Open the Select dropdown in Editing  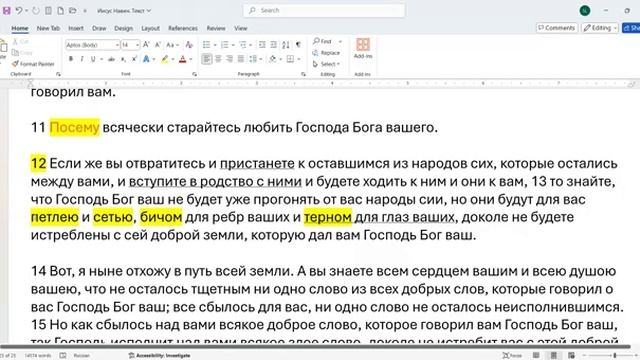coord(326,64)
